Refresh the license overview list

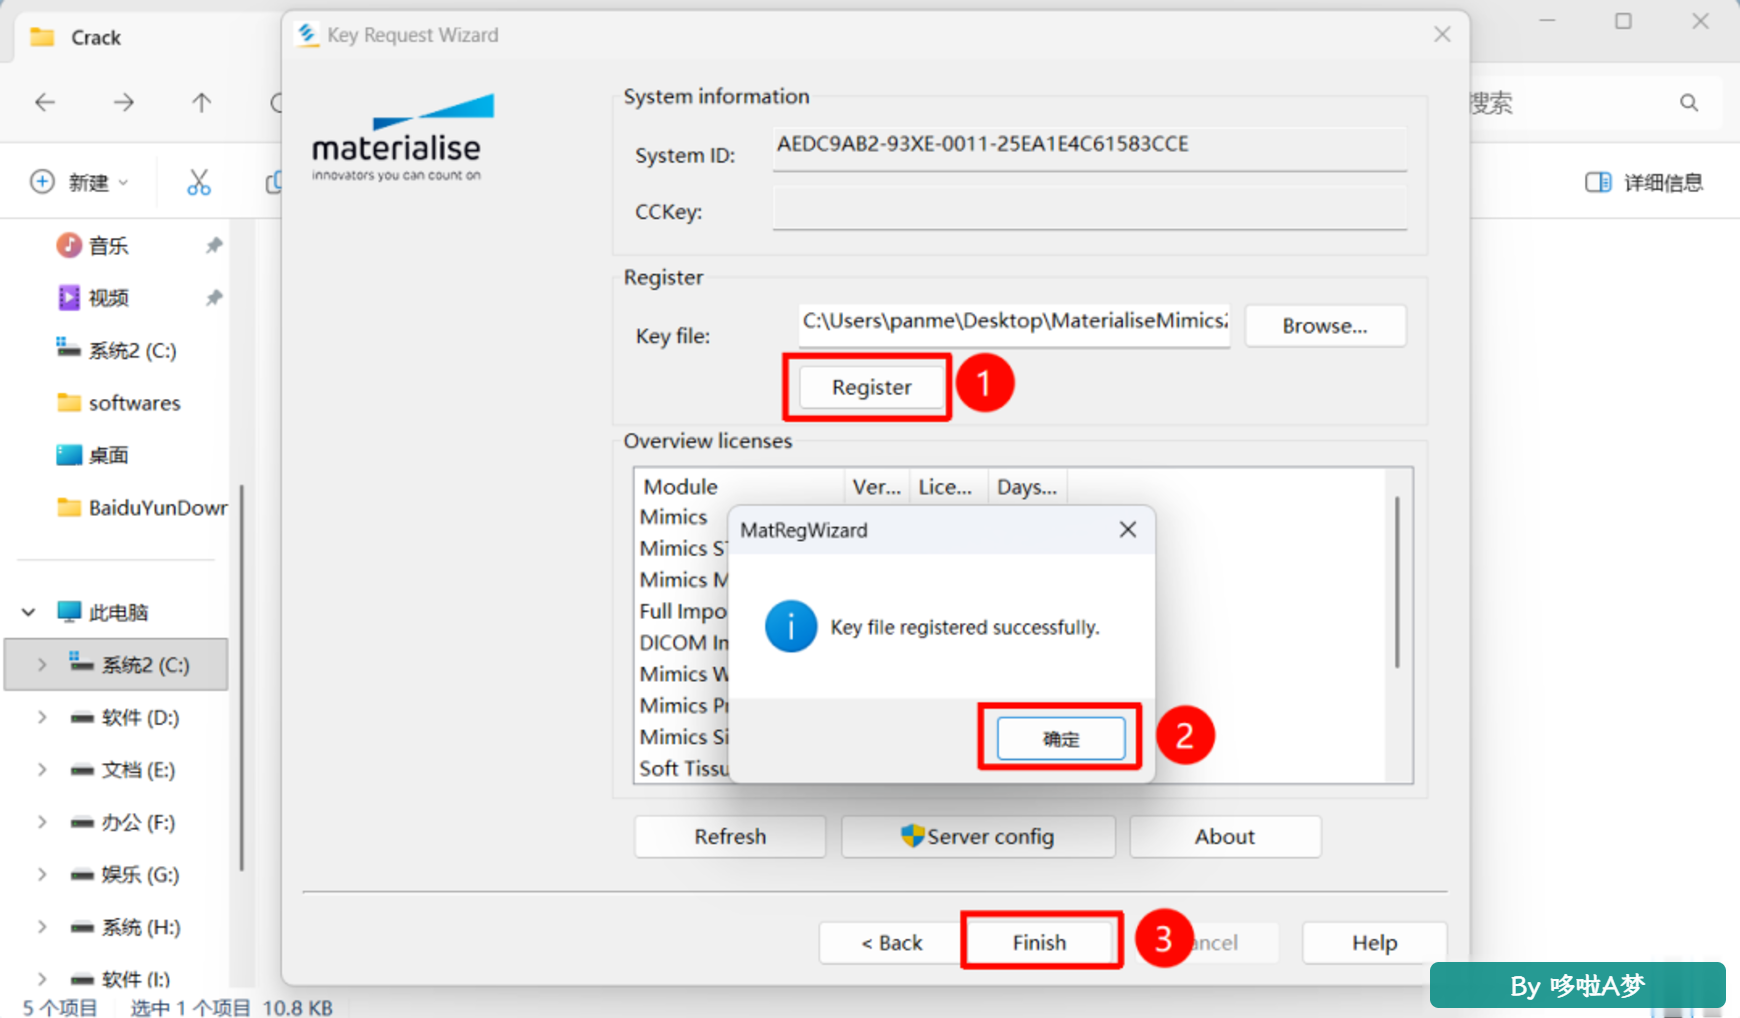click(730, 836)
